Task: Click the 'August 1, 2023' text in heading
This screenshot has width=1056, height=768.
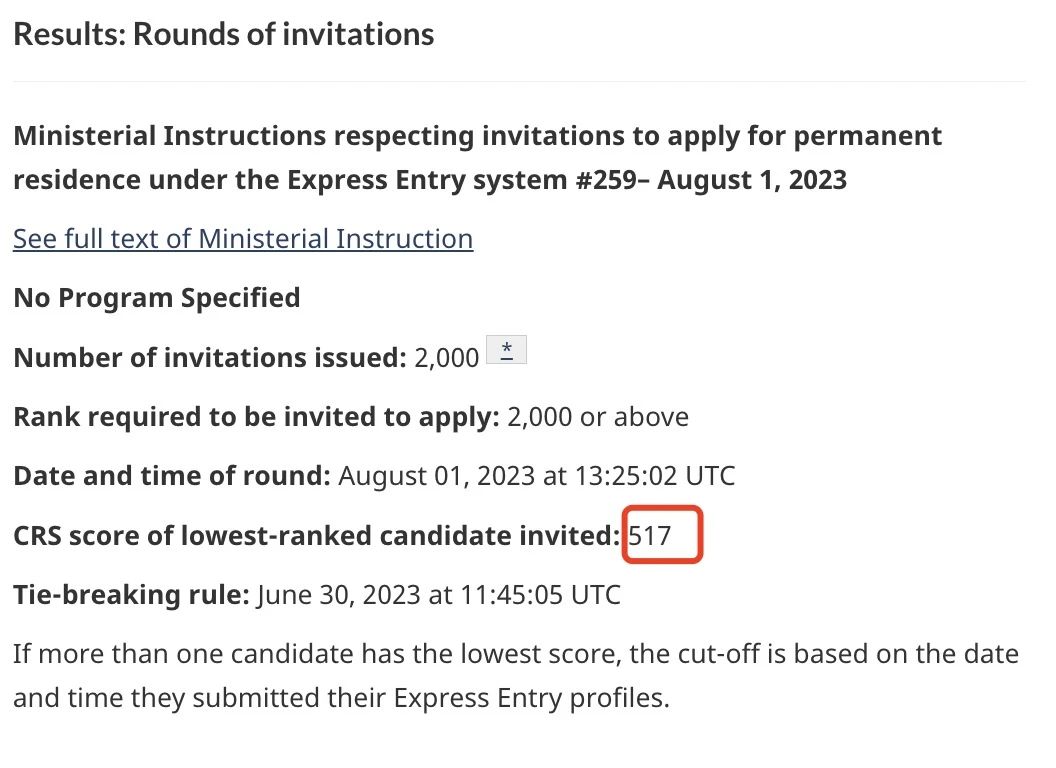Action: tap(752, 180)
